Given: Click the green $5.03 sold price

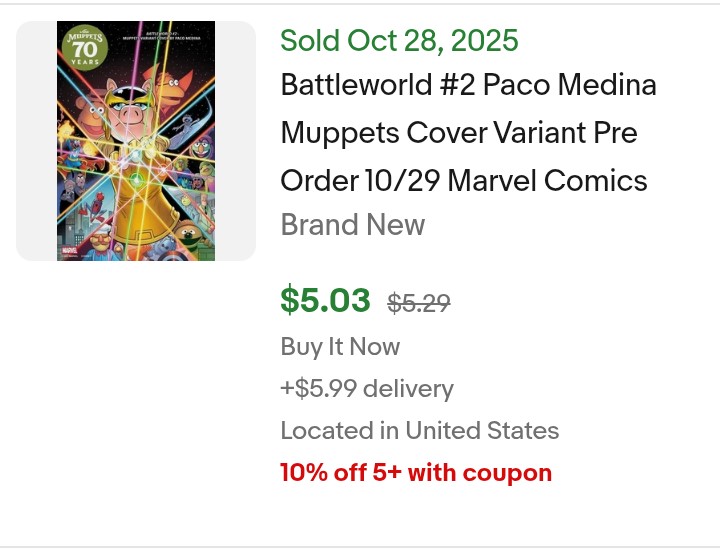Looking at the screenshot, I should coord(325,300).
